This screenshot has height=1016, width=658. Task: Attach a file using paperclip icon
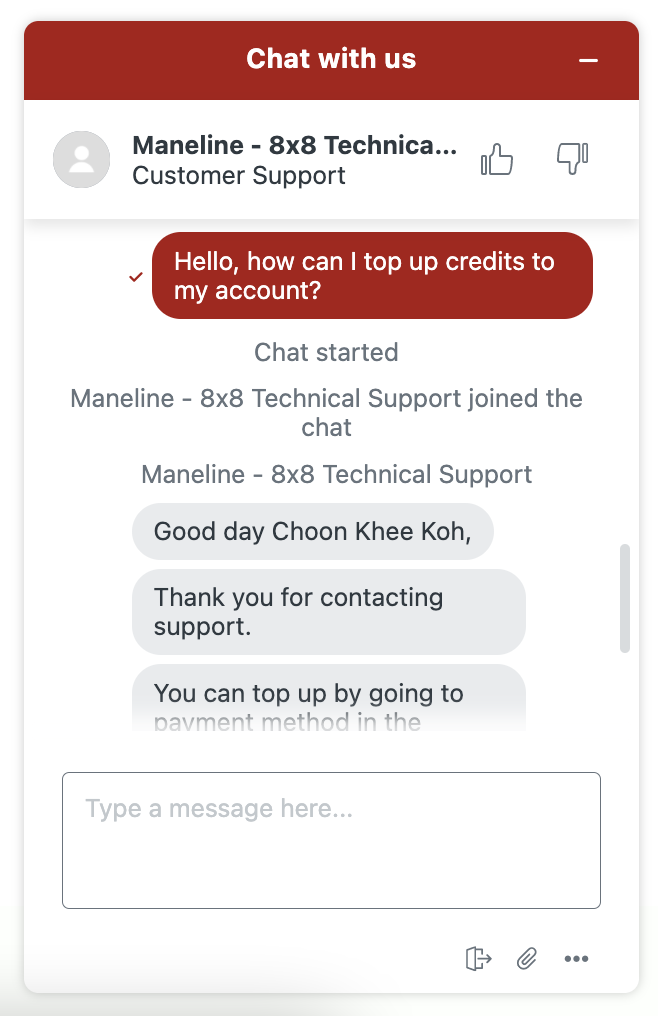pyautogui.click(x=526, y=958)
